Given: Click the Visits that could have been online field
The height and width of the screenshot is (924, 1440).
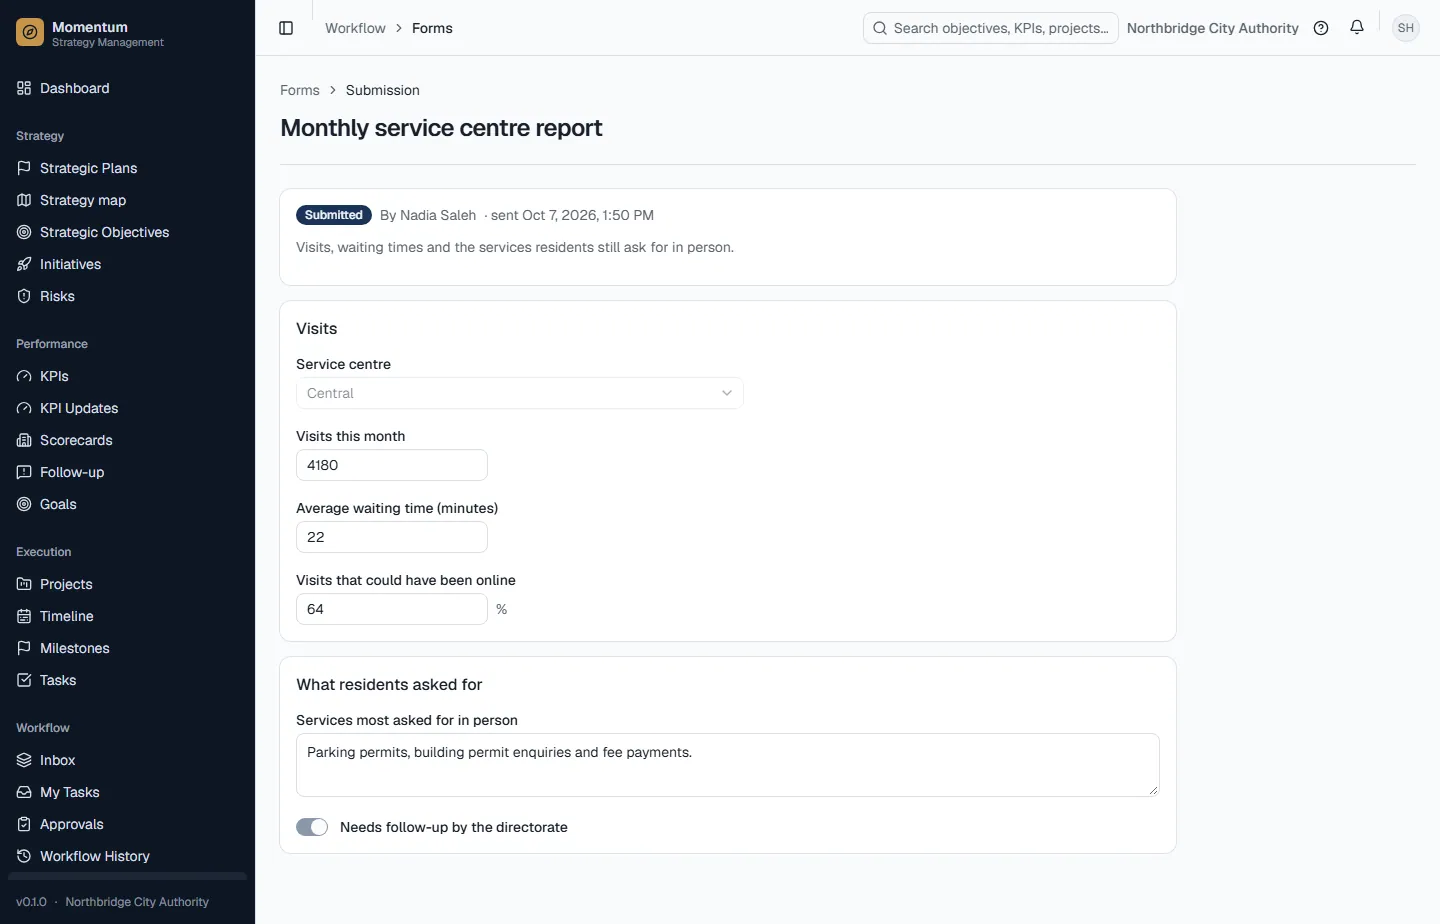Looking at the screenshot, I should 392,609.
